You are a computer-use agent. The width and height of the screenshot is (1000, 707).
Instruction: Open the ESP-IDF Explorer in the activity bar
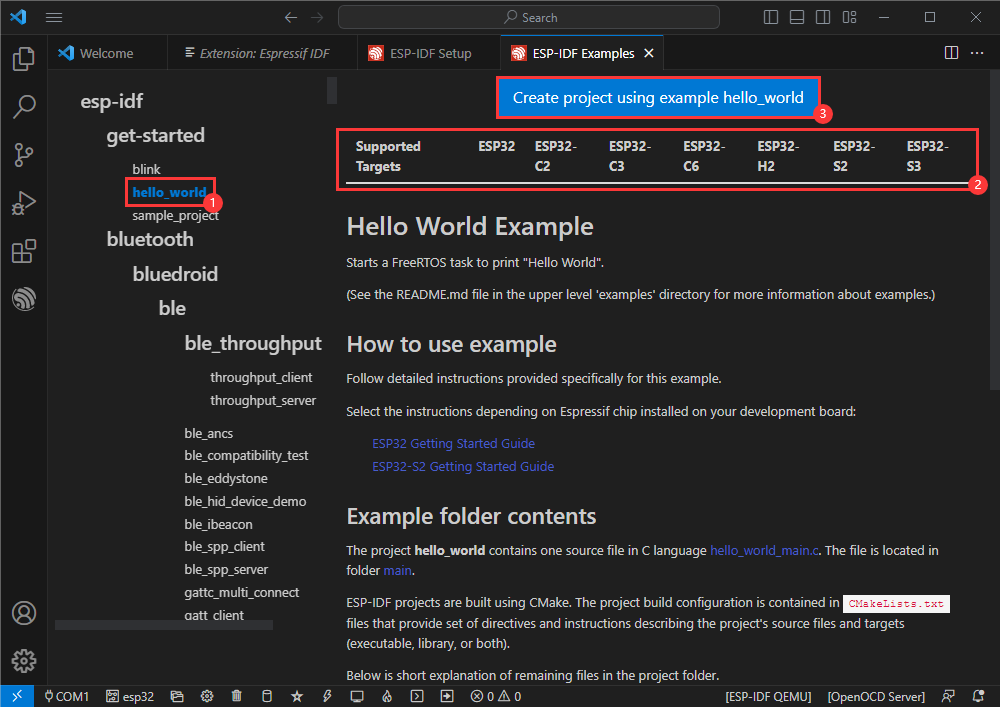tap(24, 299)
